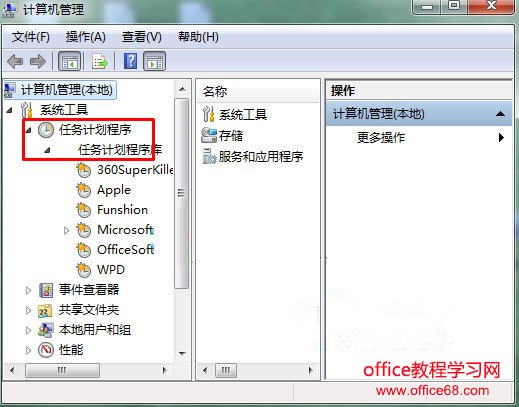Image resolution: width=519 pixels, height=407 pixels.
Task: Click the export list toolbar icon
Action: coord(100,62)
